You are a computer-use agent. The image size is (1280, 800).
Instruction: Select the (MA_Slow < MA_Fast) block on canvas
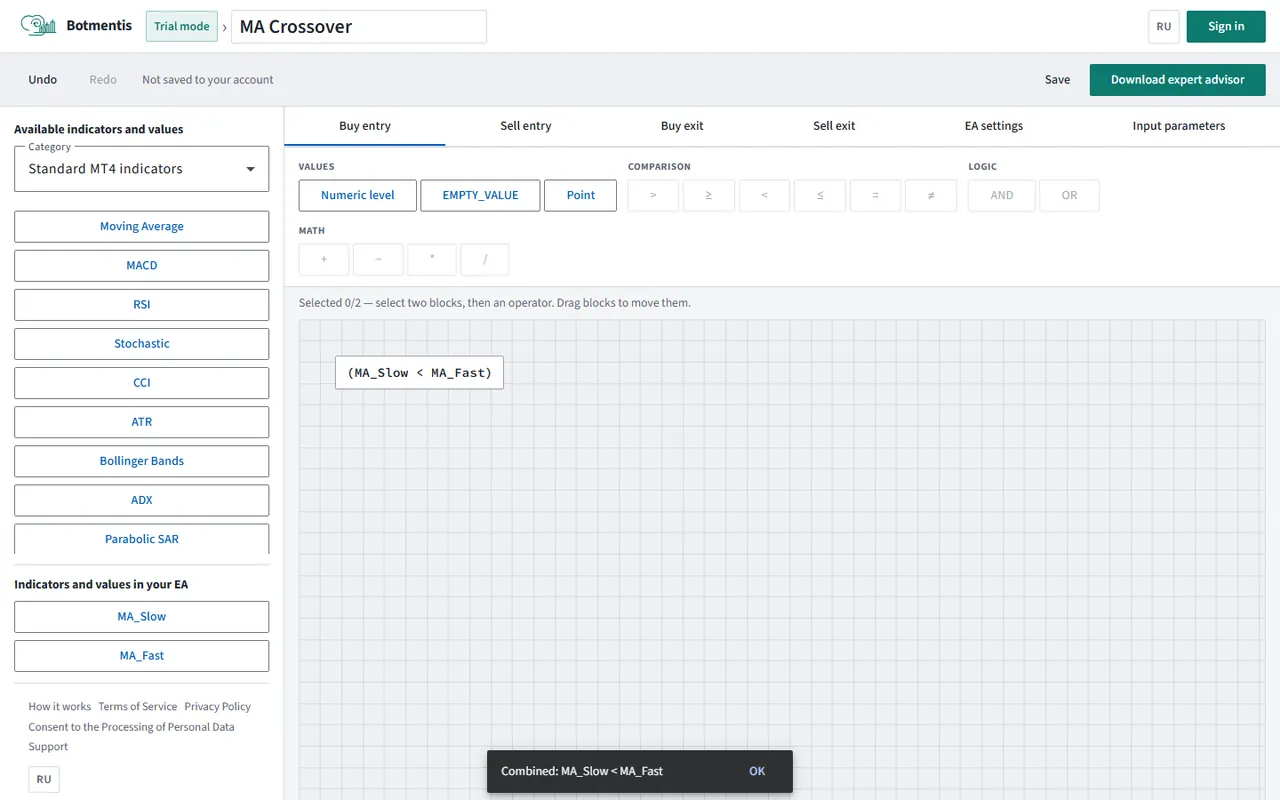pyautogui.click(x=420, y=373)
